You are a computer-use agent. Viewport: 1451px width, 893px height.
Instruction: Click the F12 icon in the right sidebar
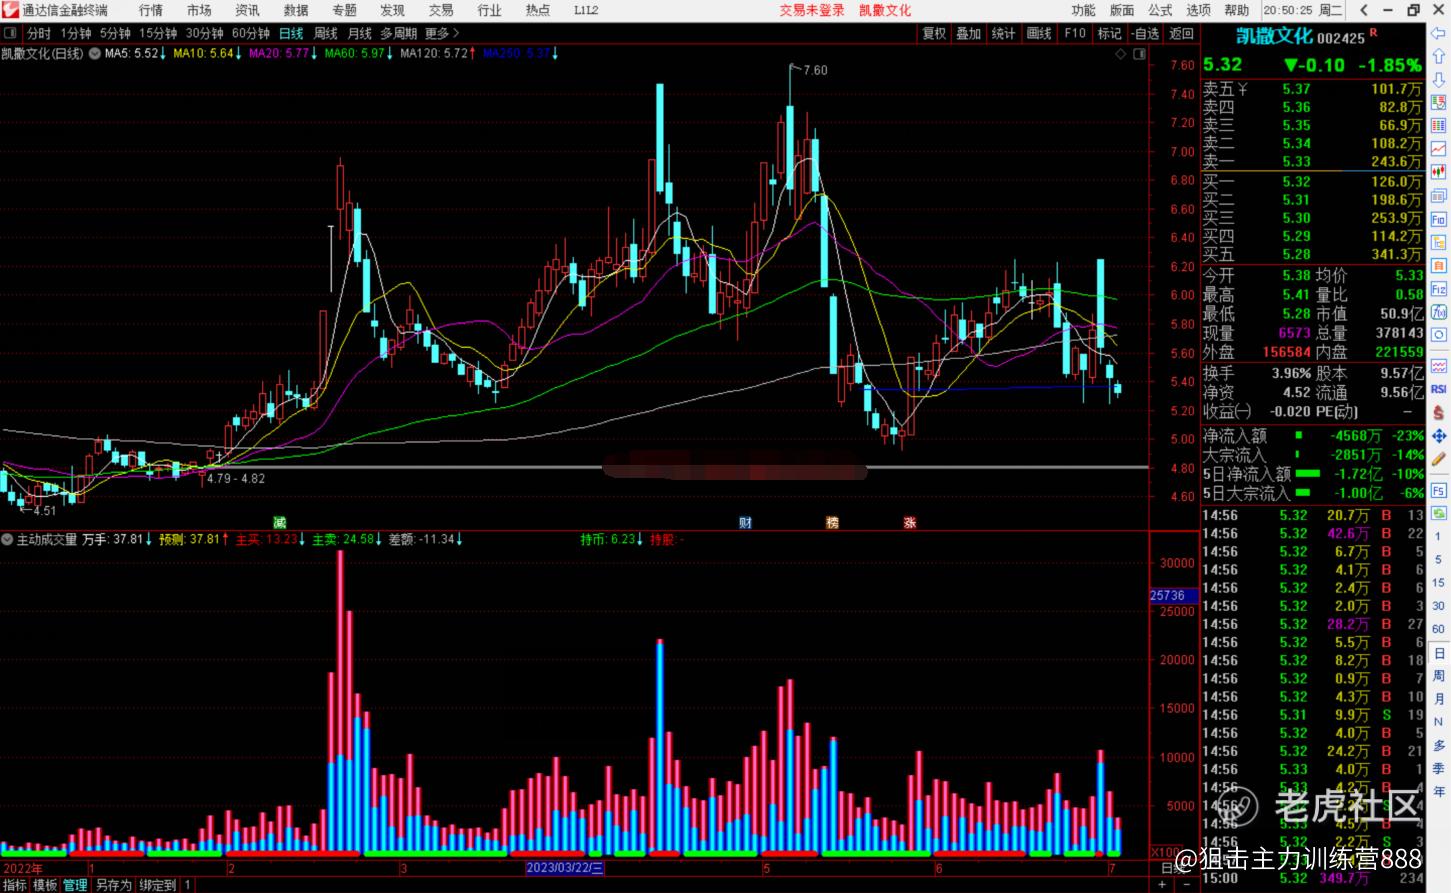pyautogui.click(x=1439, y=288)
